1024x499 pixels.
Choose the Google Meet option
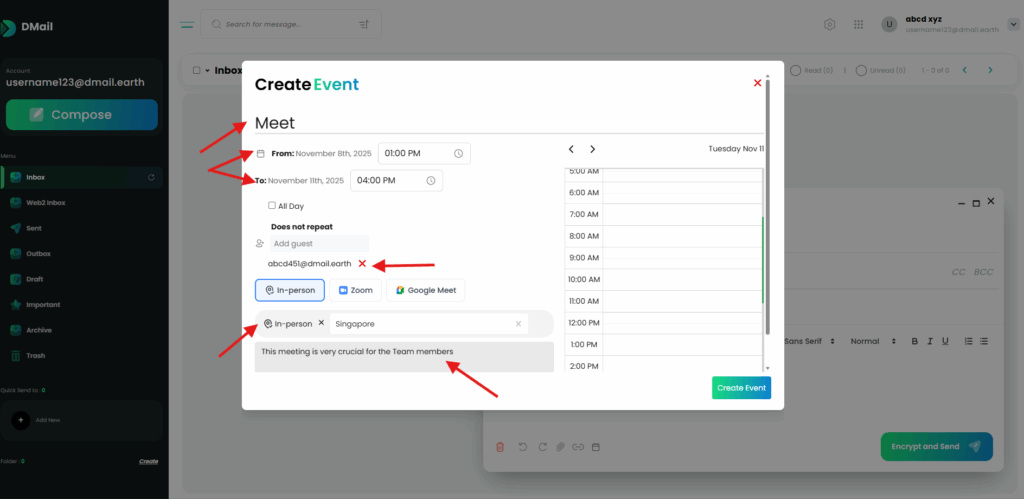(425, 290)
